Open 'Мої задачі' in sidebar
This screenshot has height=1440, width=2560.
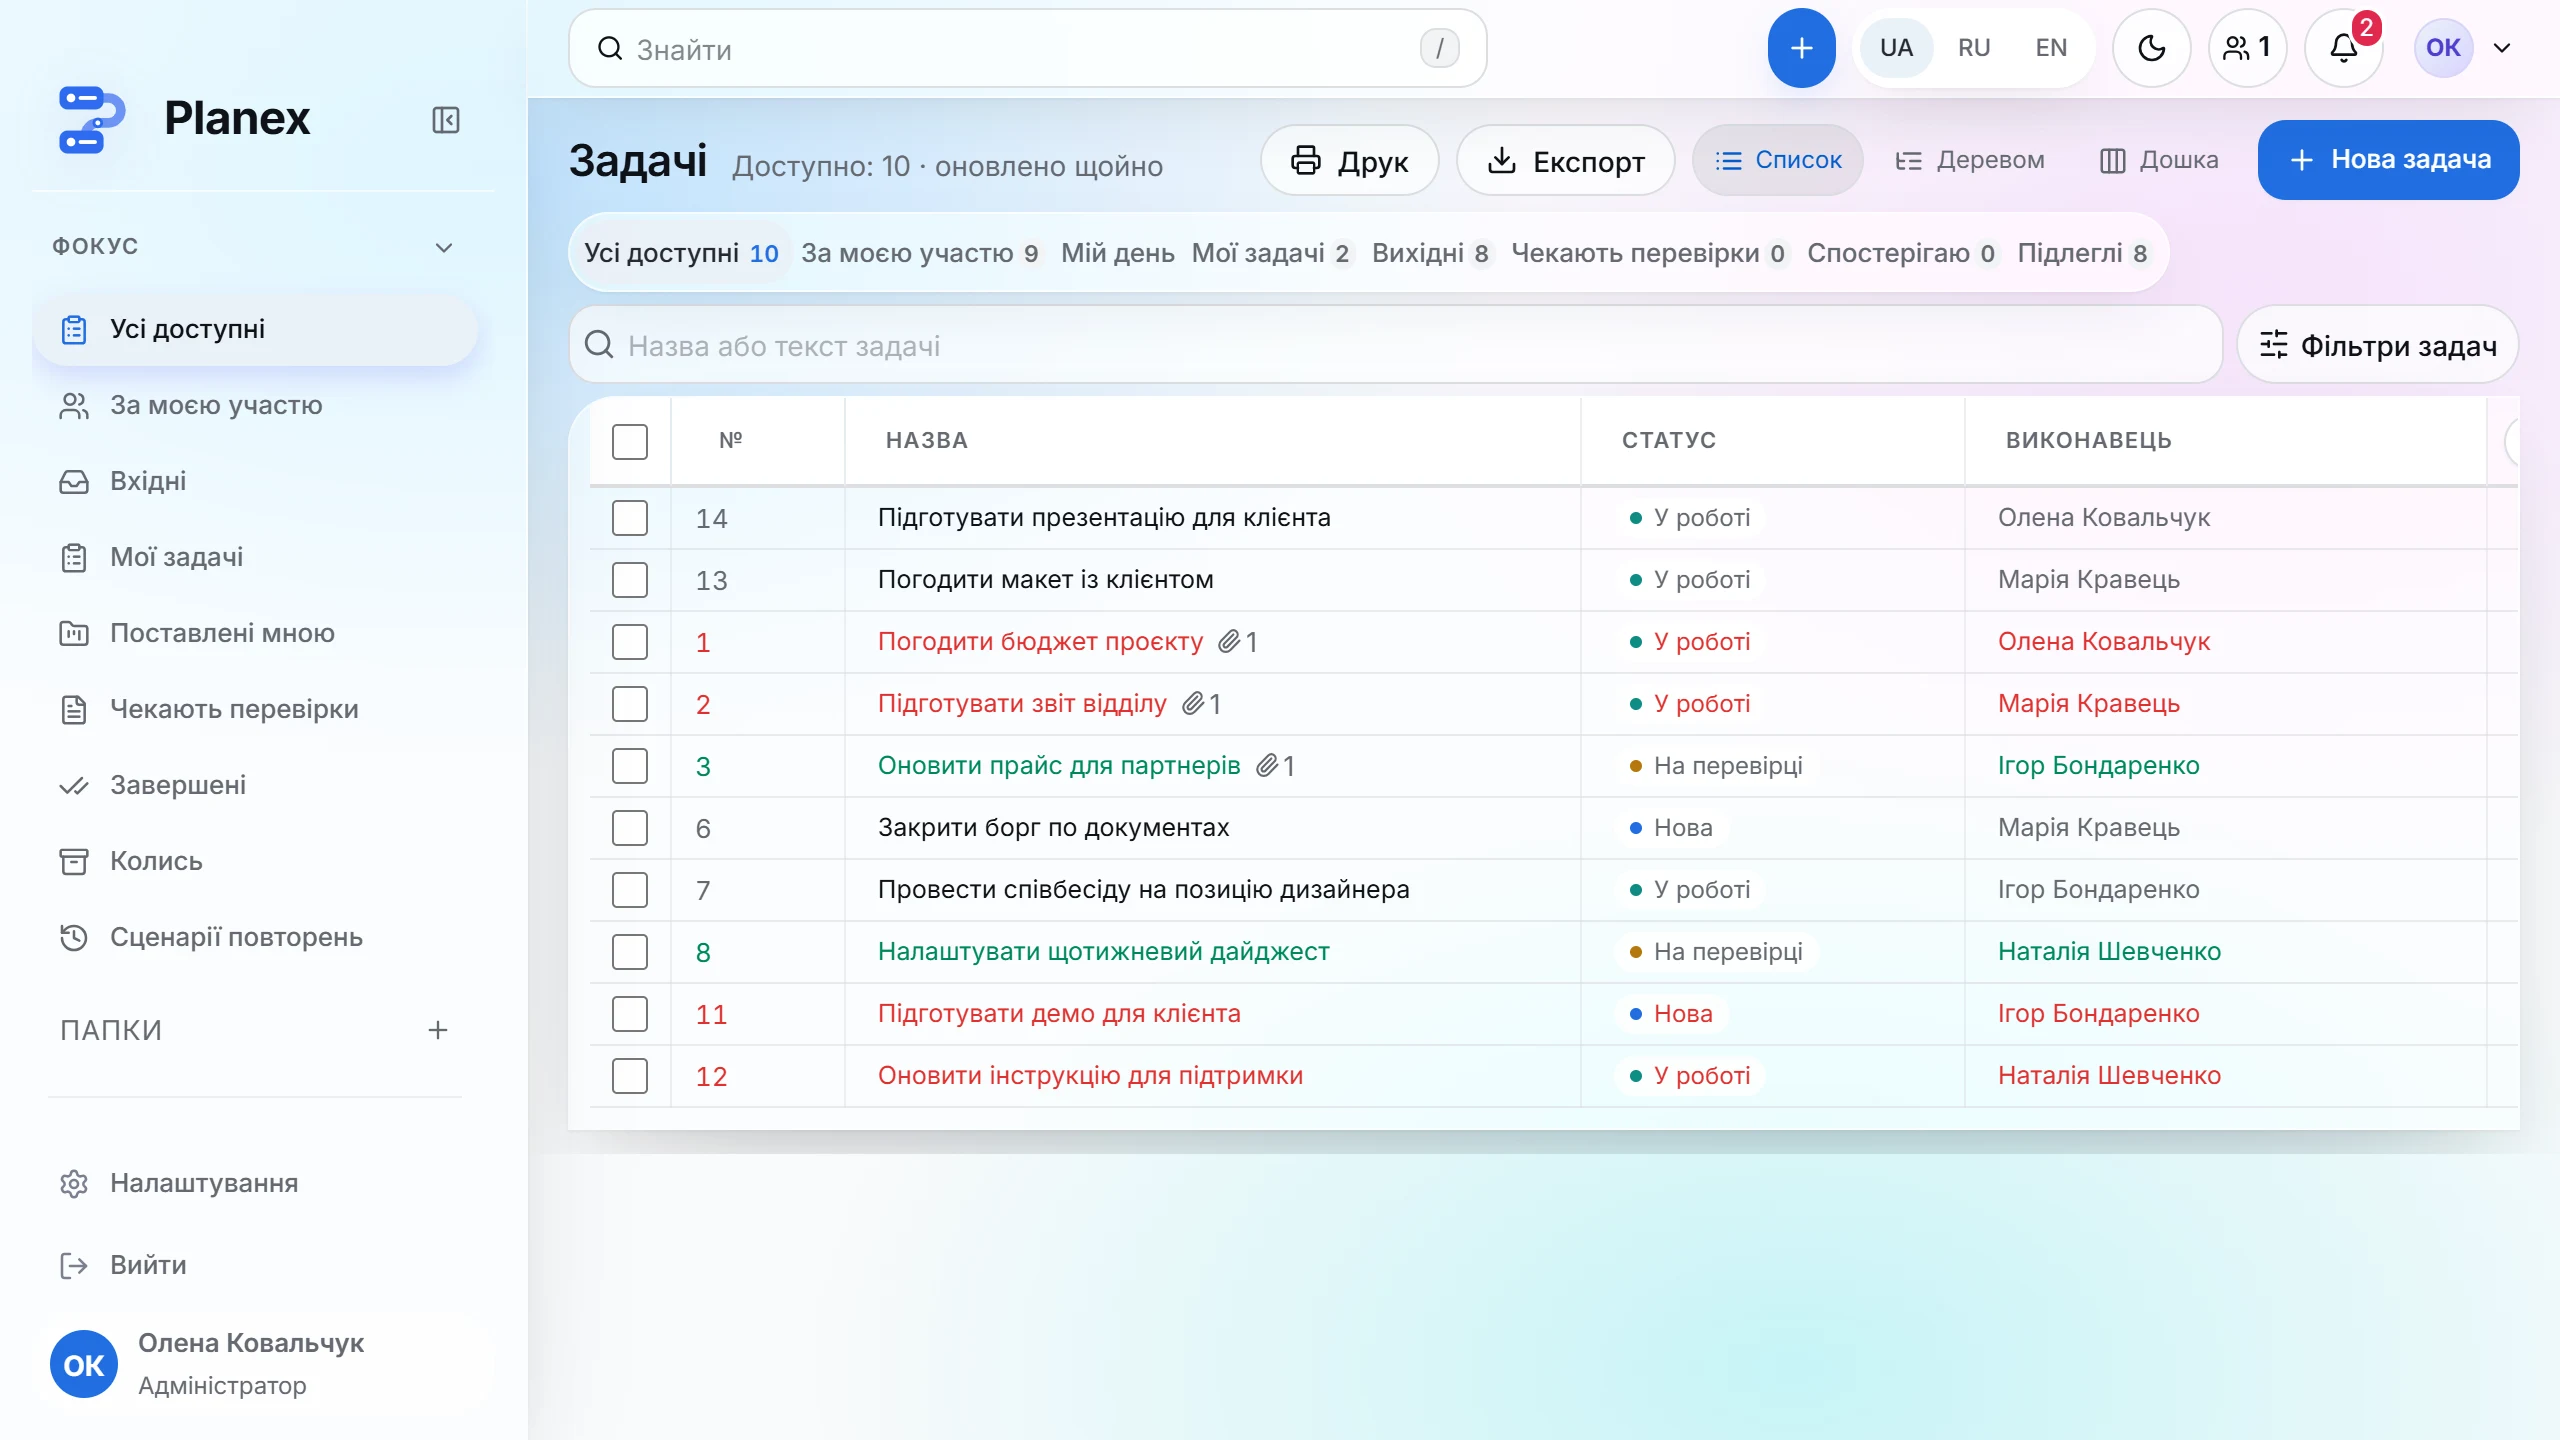pos(255,557)
